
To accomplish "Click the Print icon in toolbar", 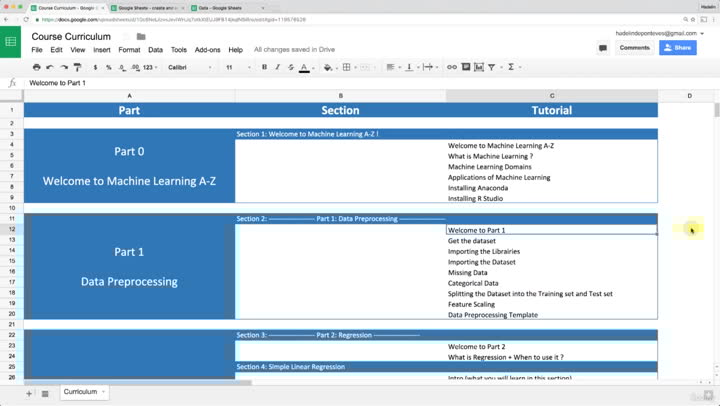I will (x=37, y=67).
